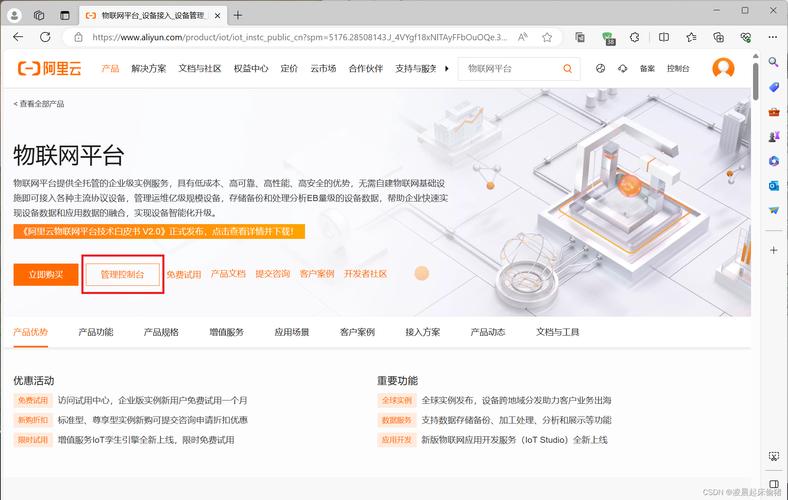Click the 白皮书 V2.0 orange banner
Viewport: 788px width, 500px height.
pos(159,231)
